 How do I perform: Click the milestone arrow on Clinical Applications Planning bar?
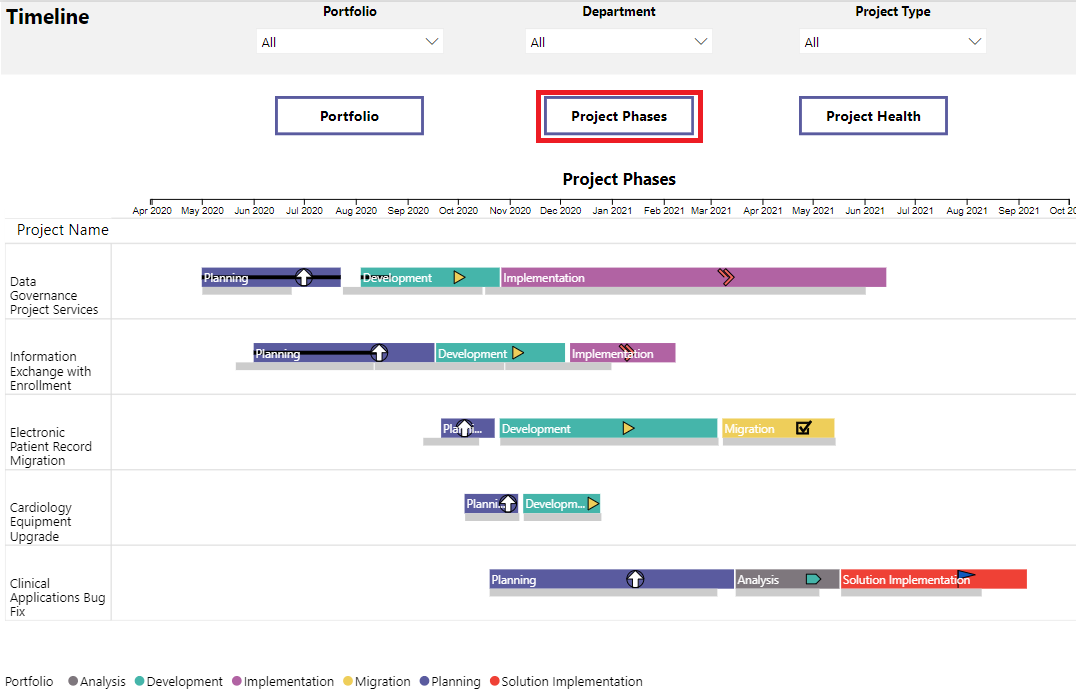tap(636, 579)
